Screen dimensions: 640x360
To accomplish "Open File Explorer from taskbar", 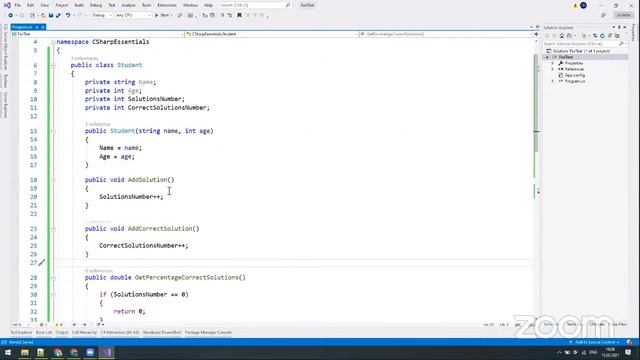I will click(25, 352).
